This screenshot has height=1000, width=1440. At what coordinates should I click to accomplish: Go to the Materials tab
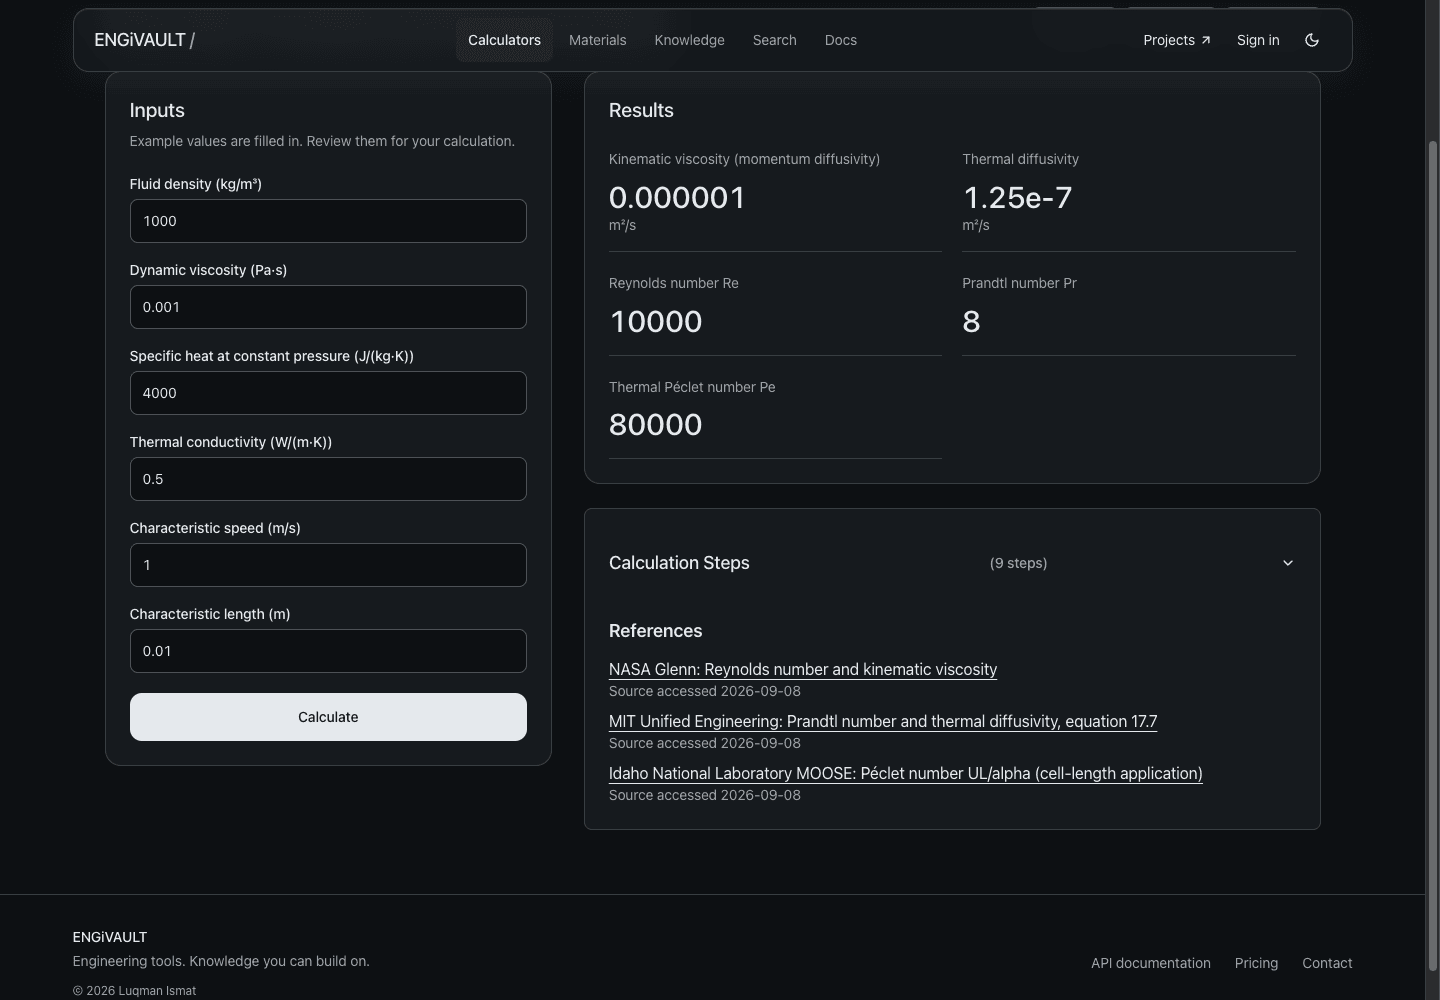(x=598, y=40)
